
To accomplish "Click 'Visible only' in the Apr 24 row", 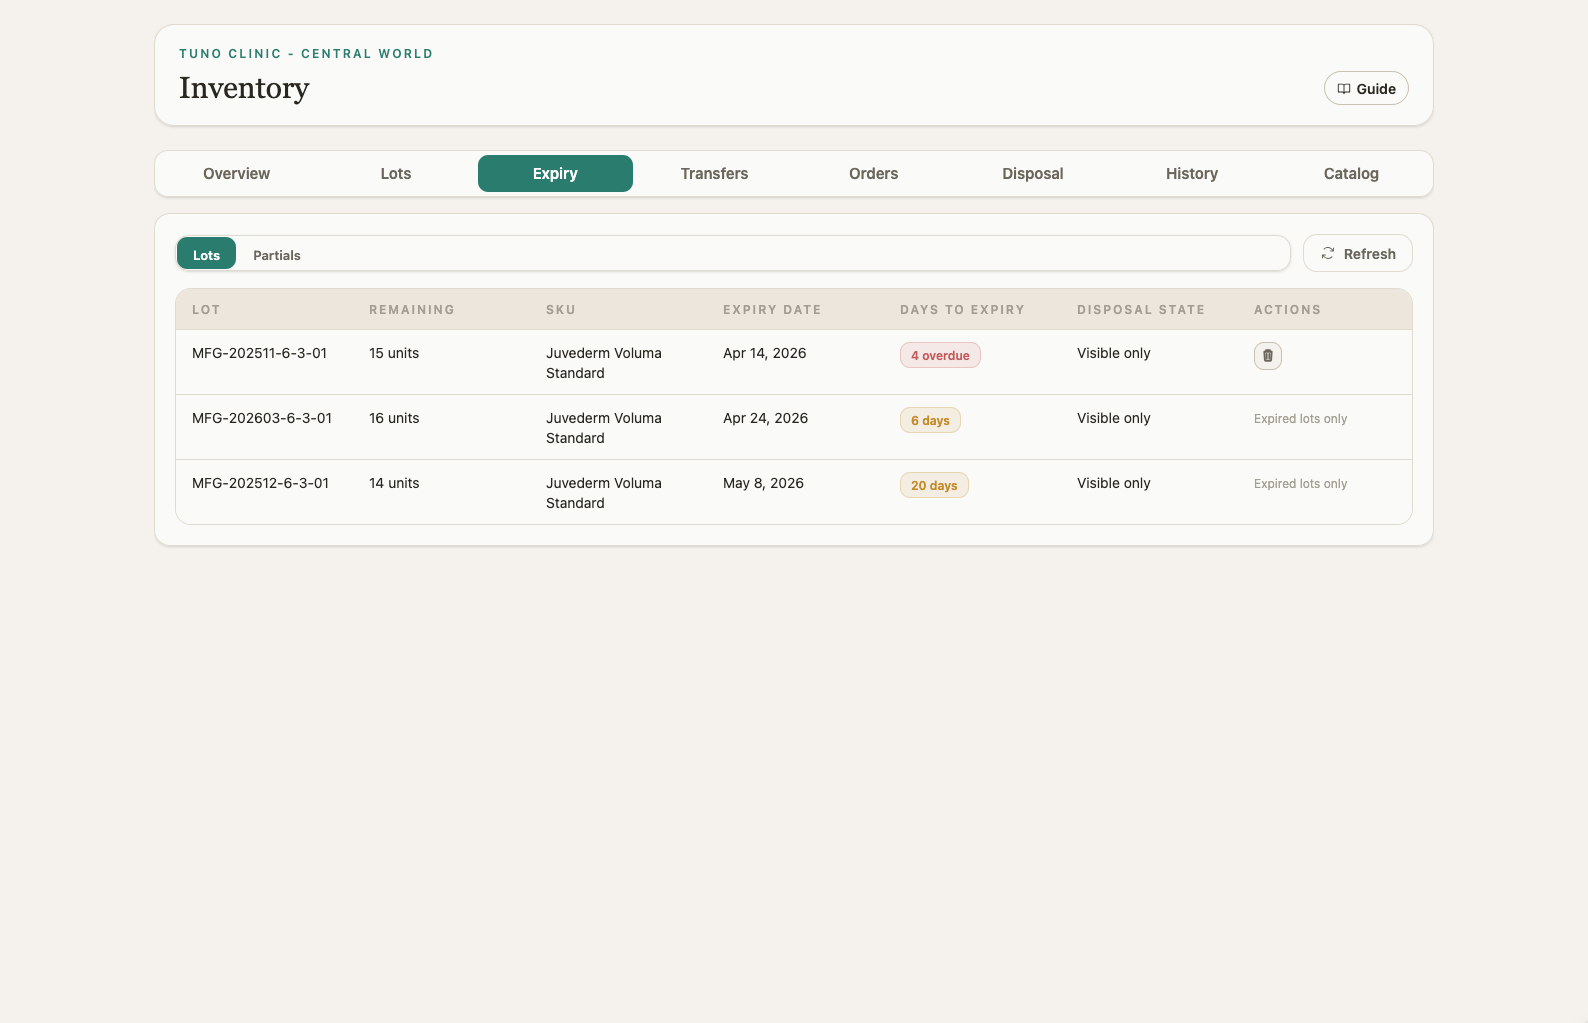I will pos(1113,418).
